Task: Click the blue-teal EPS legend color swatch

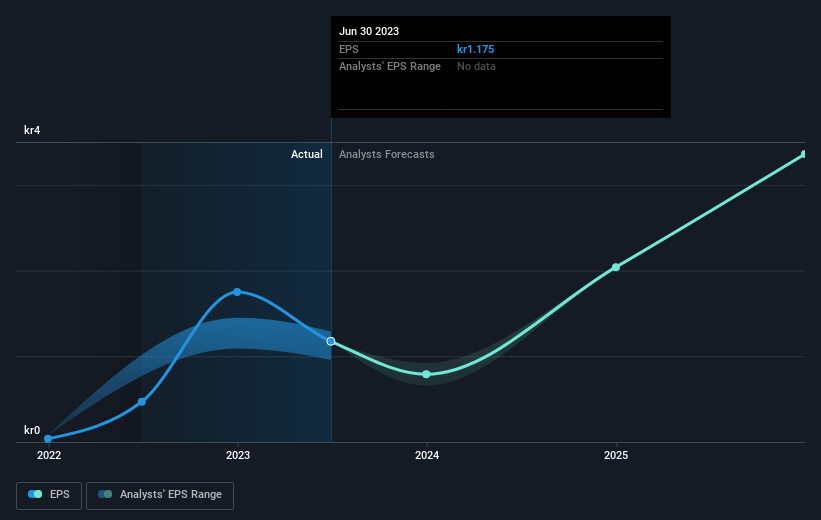Action: 35,494
